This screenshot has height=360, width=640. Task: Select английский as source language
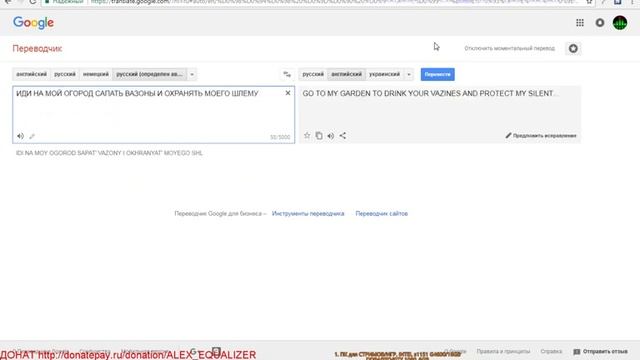[31, 74]
